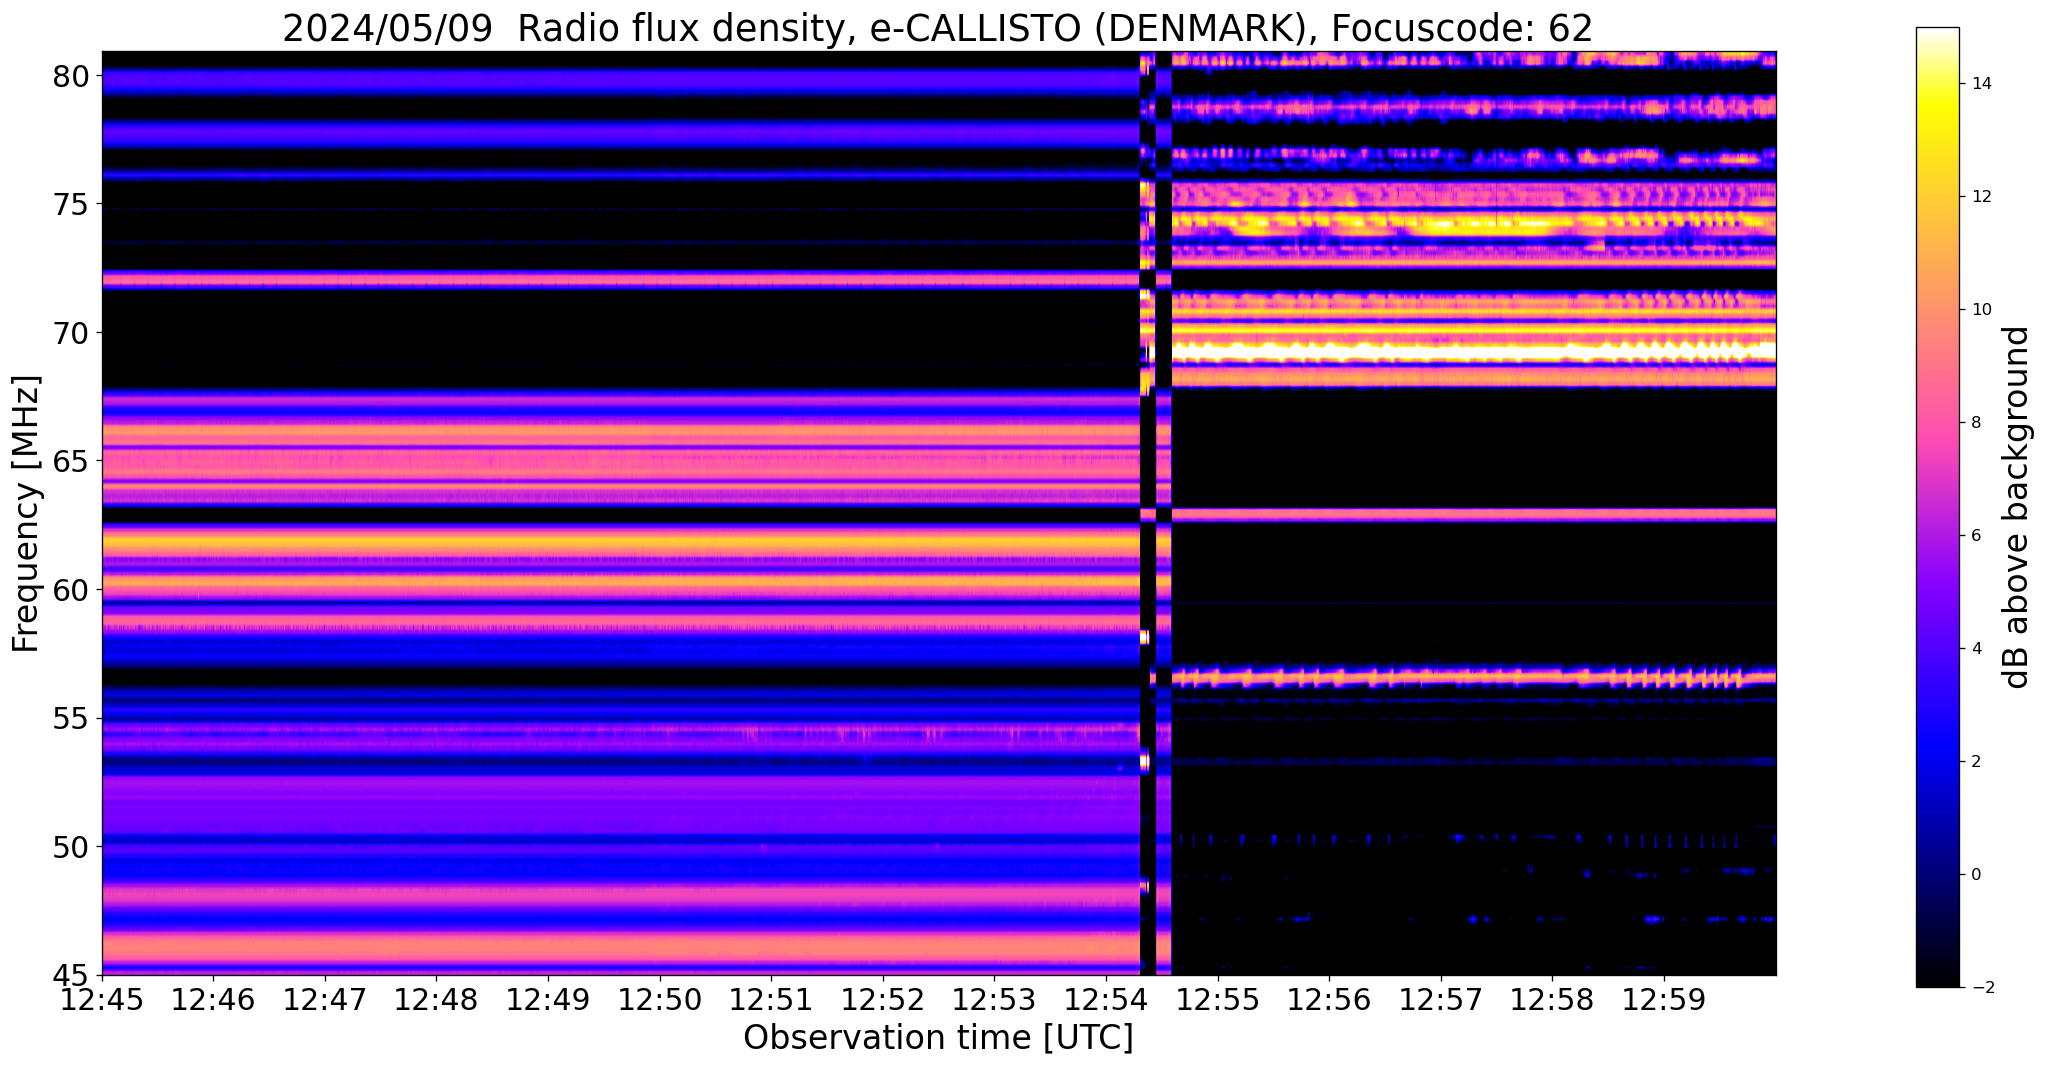Image resolution: width=2047 pixels, height=1067 pixels.
Task: Click the 80 MHz frequency tick label
Action: tap(70, 76)
